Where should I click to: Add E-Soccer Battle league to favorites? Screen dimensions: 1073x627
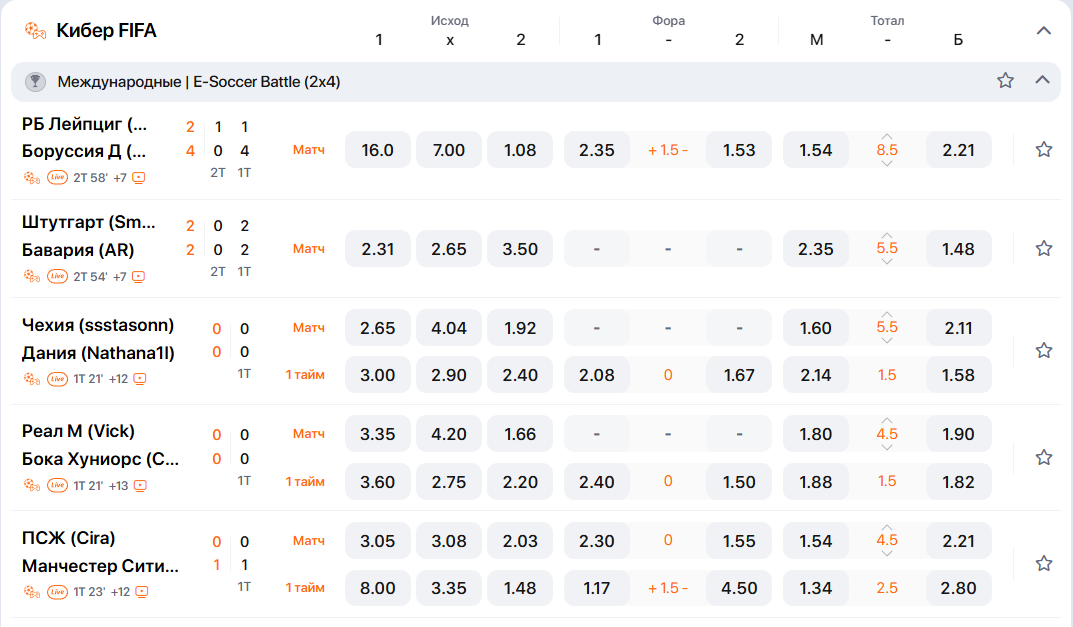tap(1005, 81)
